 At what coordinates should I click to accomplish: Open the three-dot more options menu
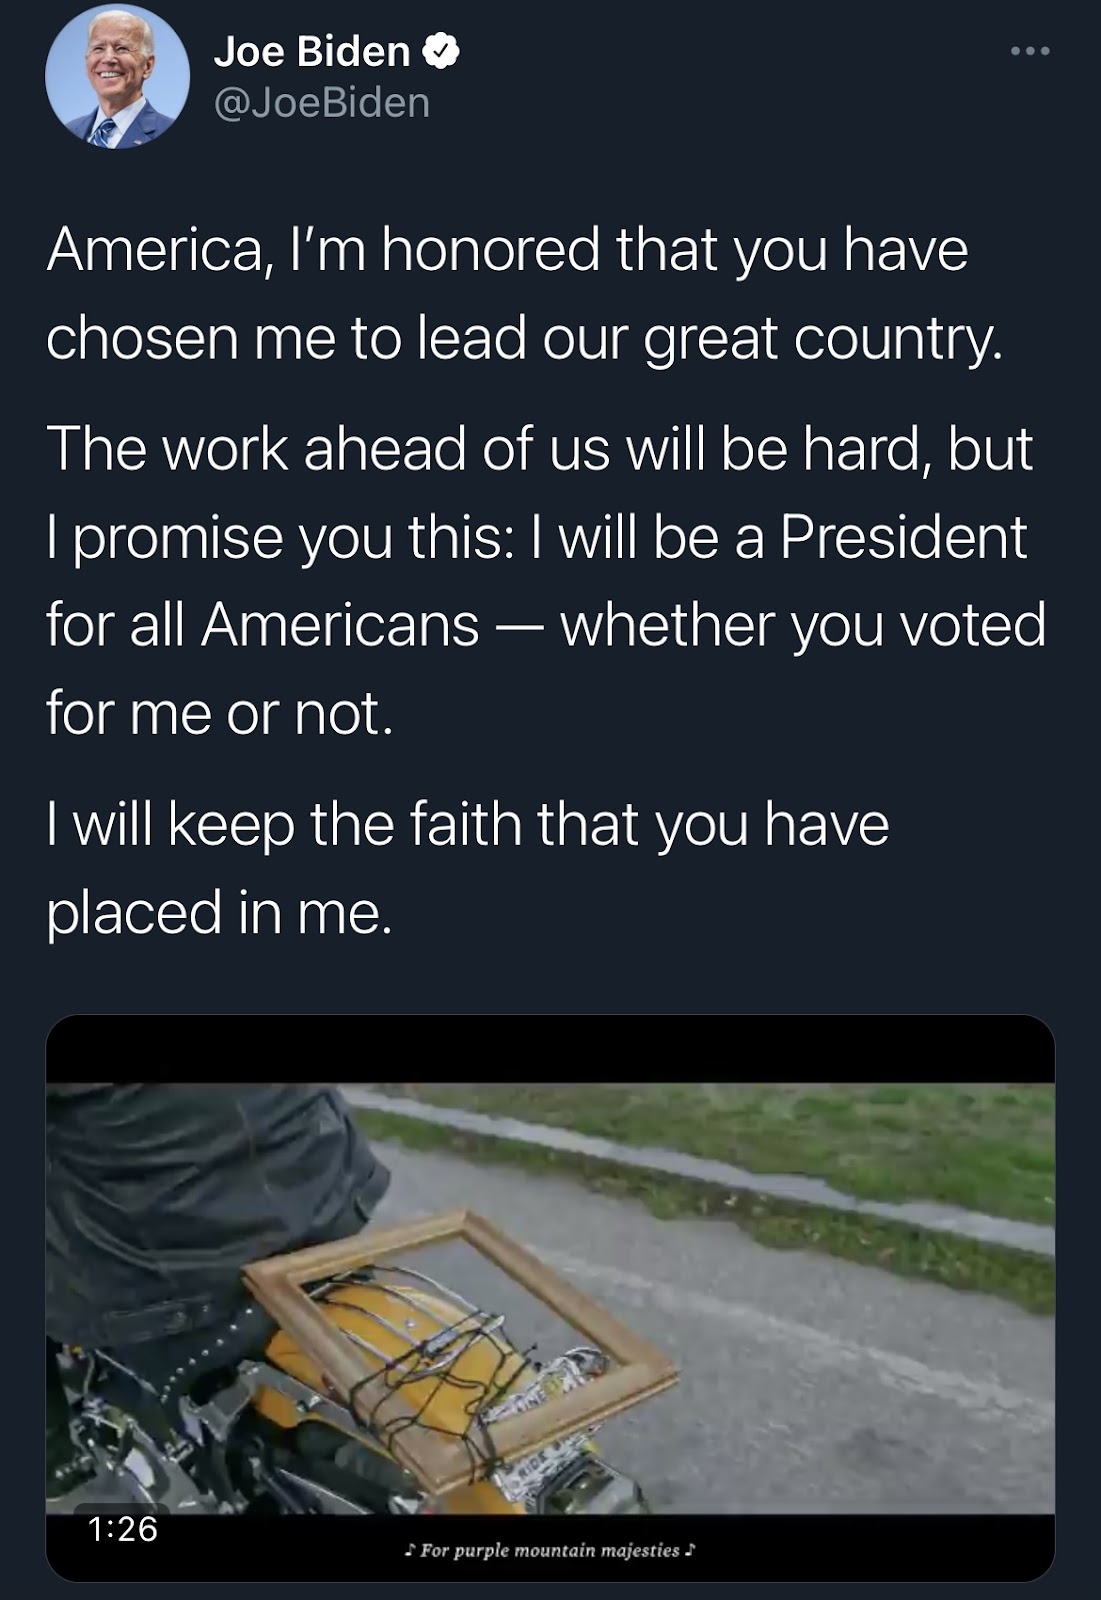pyautogui.click(x=1029, y=51)
